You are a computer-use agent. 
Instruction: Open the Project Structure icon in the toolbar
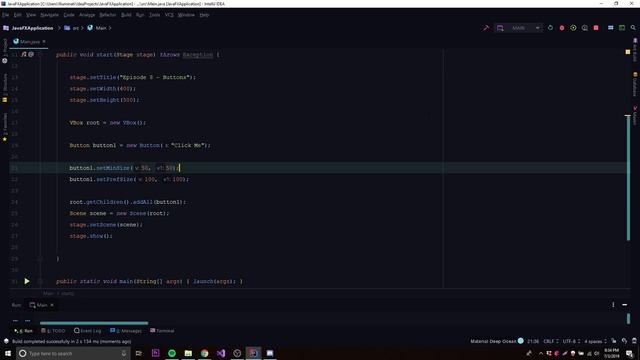[611, 28]
